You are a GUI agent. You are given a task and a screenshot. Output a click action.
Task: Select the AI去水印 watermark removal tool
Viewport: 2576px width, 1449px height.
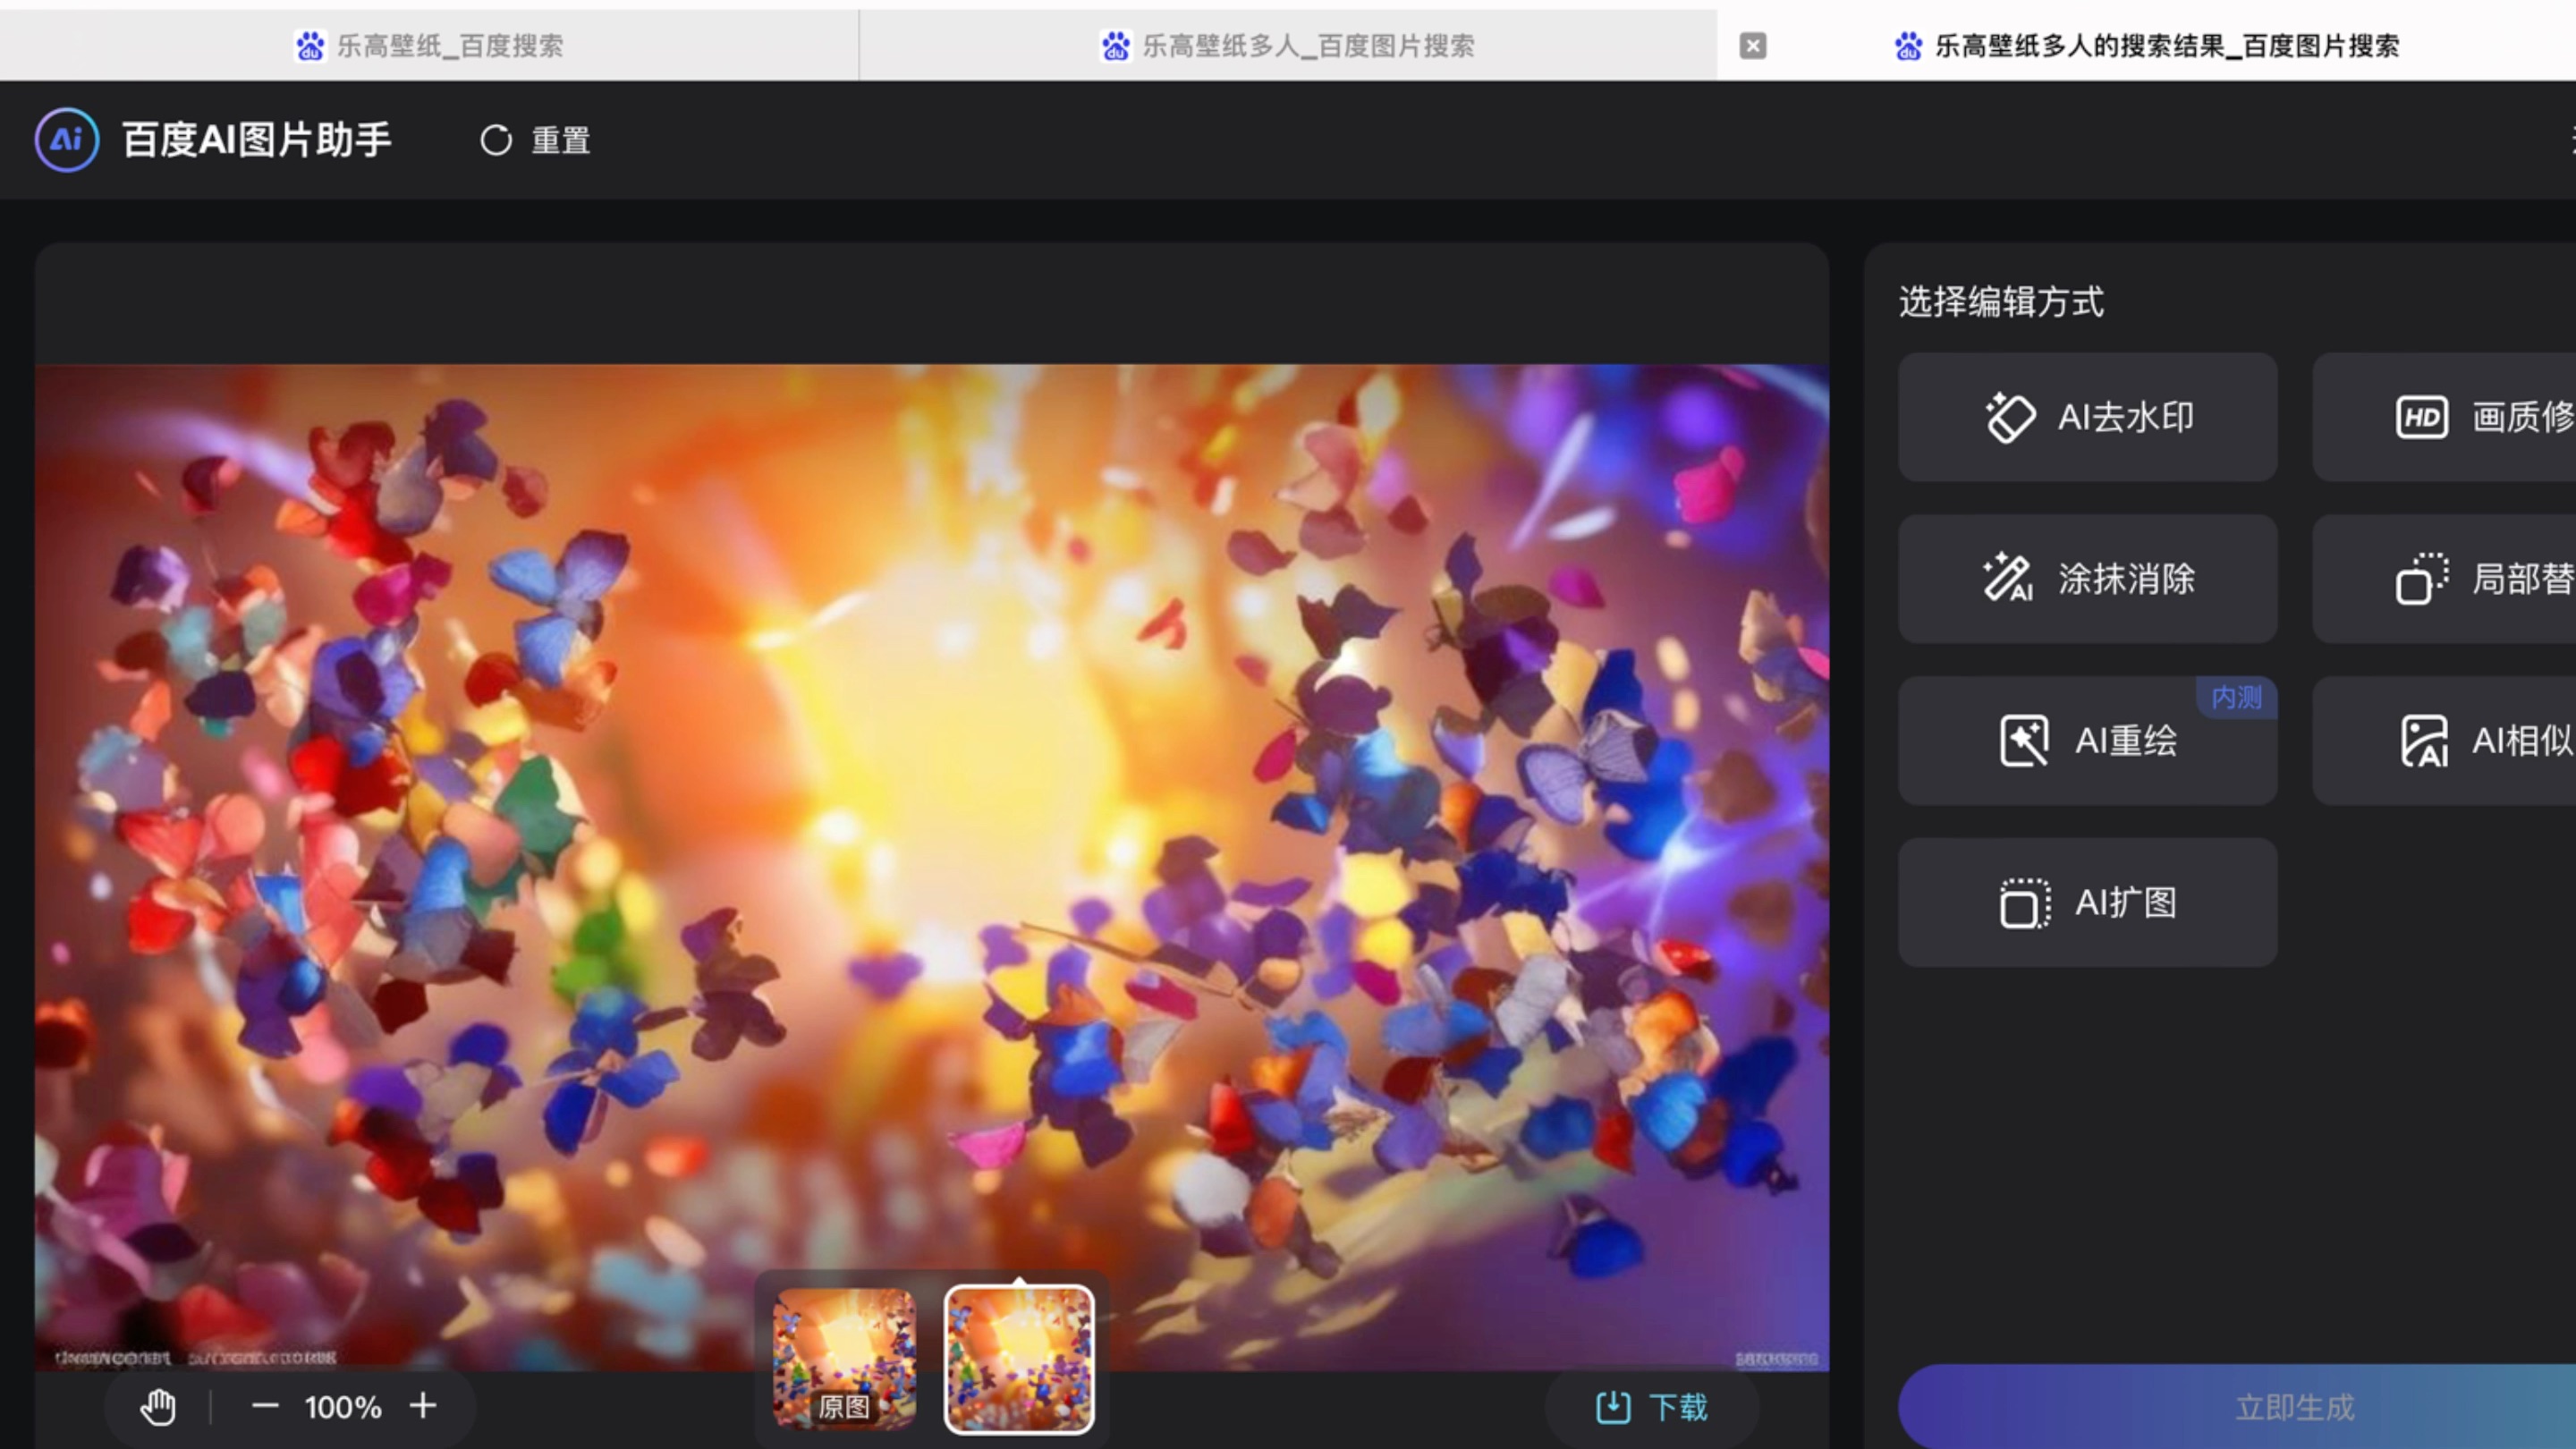point(2087,417)
